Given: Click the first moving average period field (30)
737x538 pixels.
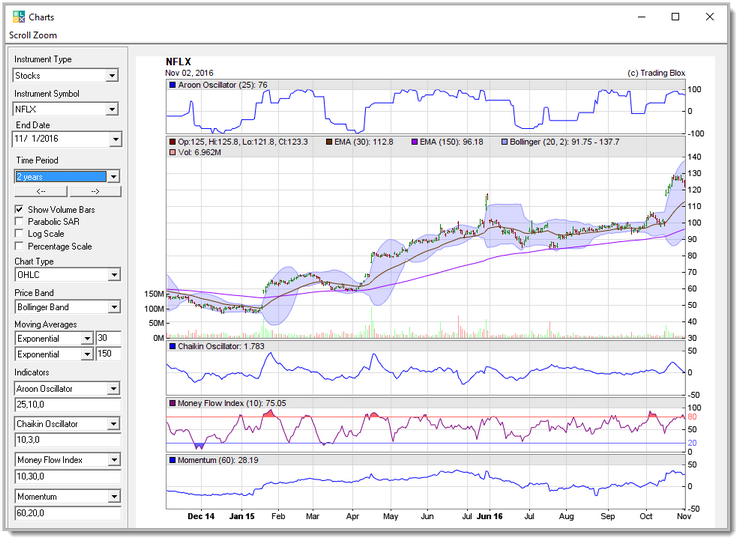Looking at the screenshot, I should click(x=108, y=339).
